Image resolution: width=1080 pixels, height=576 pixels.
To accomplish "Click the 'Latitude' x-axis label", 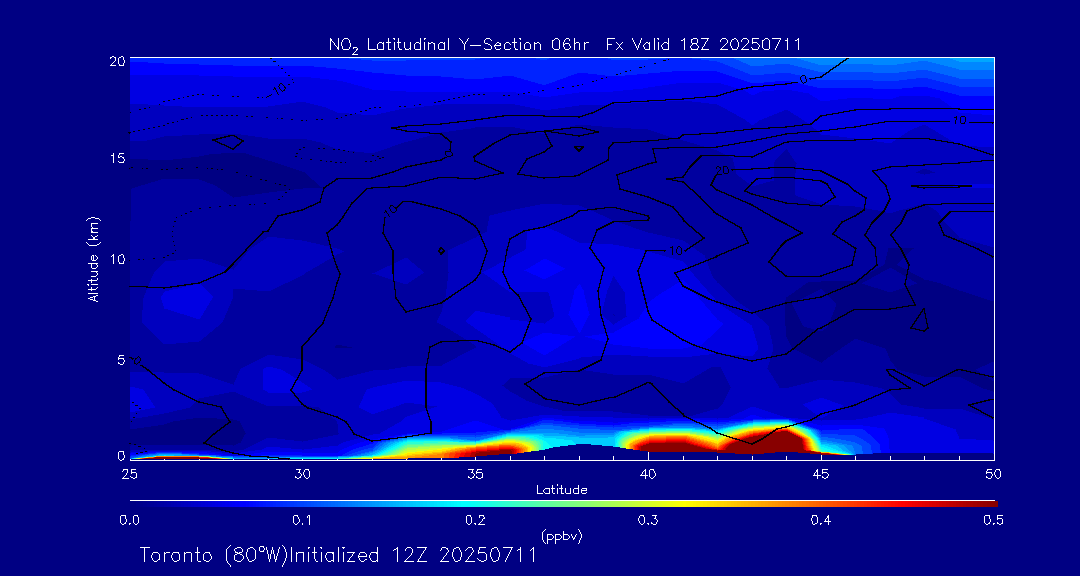I will [x=562, y=490].
